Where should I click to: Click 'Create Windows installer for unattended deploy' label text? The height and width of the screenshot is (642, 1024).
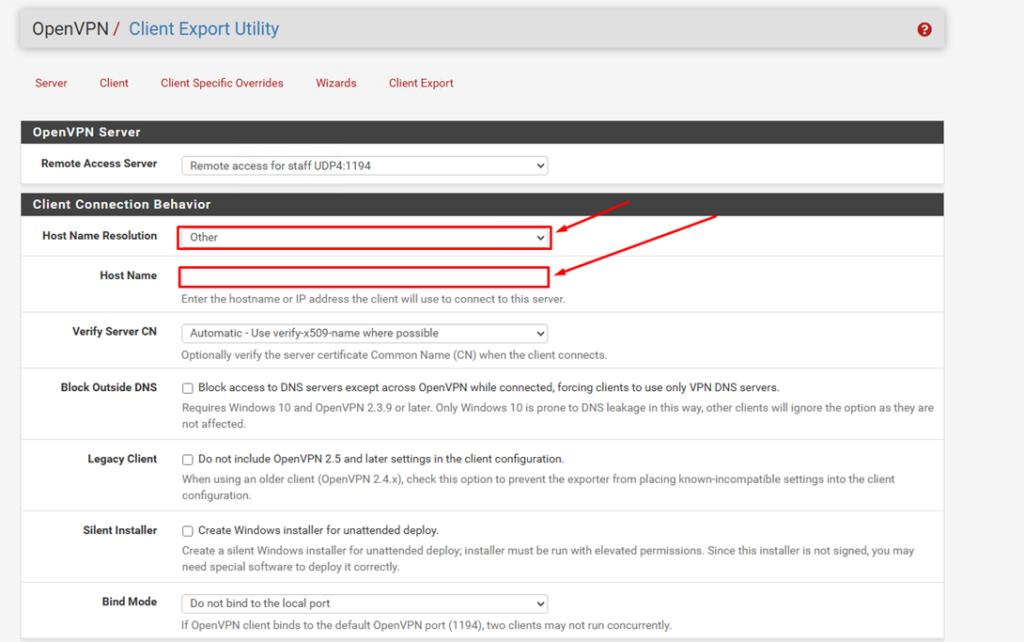tap(318, 531)
